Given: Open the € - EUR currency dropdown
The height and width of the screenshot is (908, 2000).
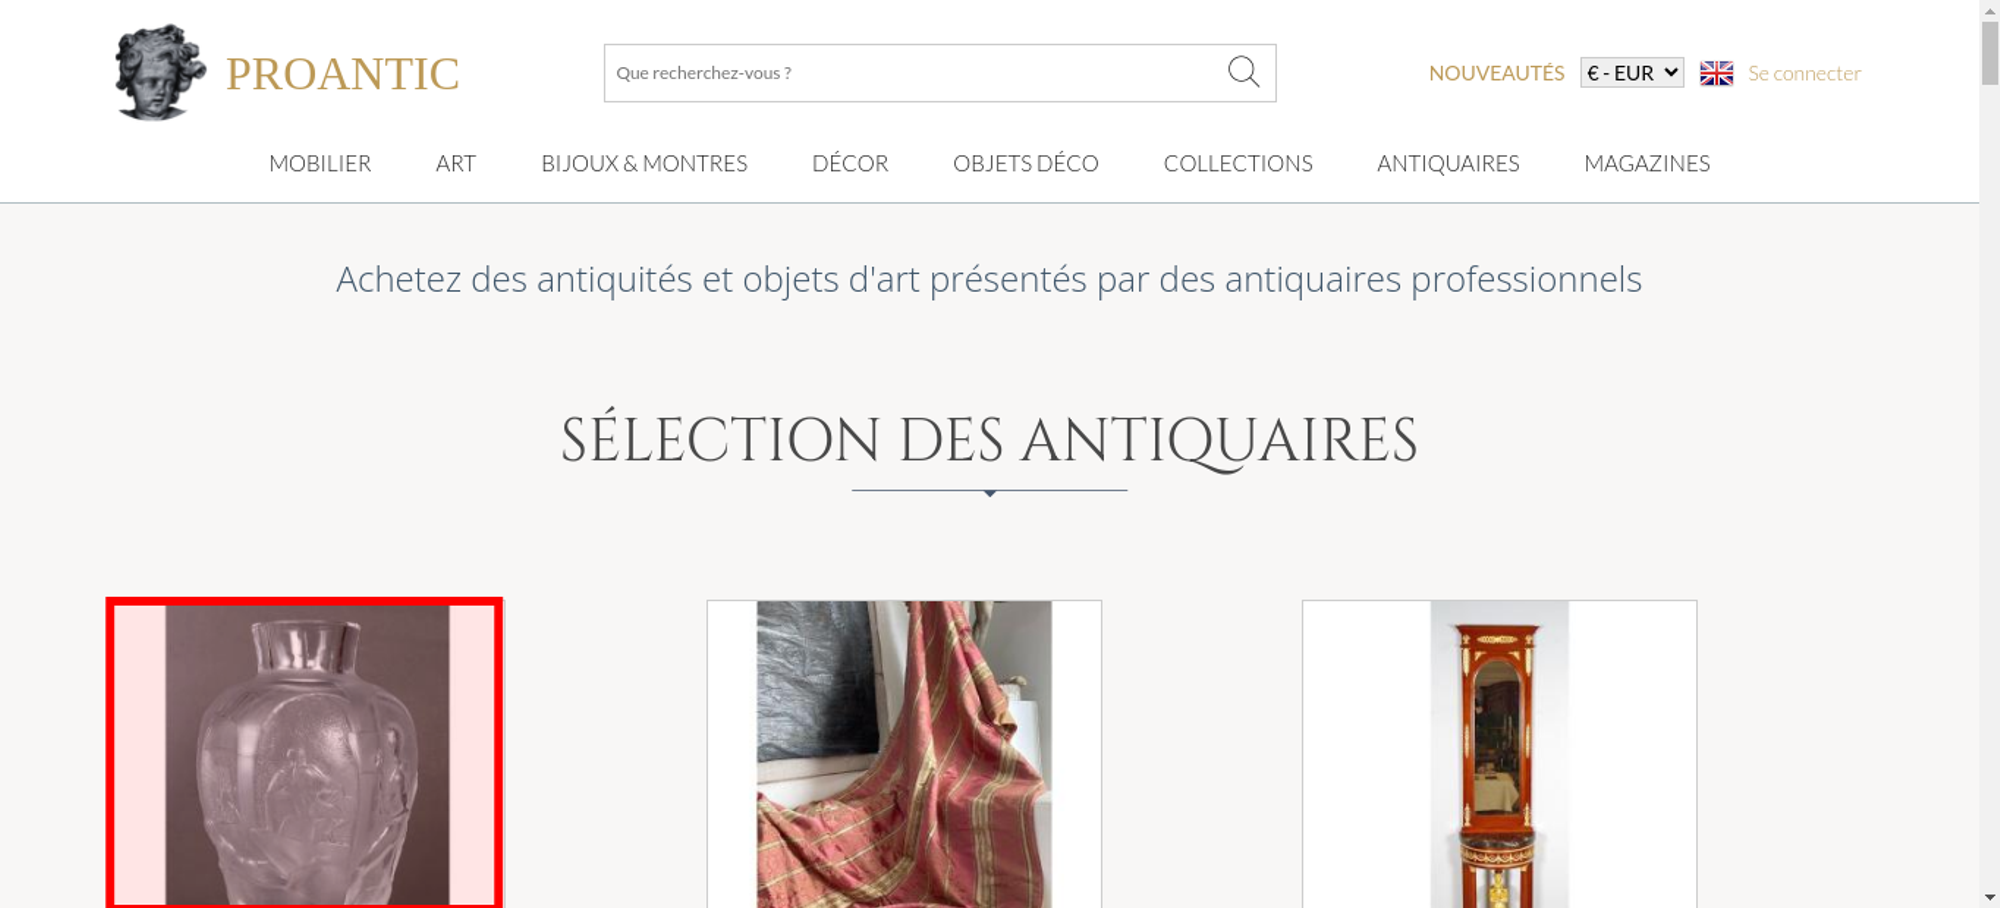Looking at the screenshot, I should (x=1632, y=73).
